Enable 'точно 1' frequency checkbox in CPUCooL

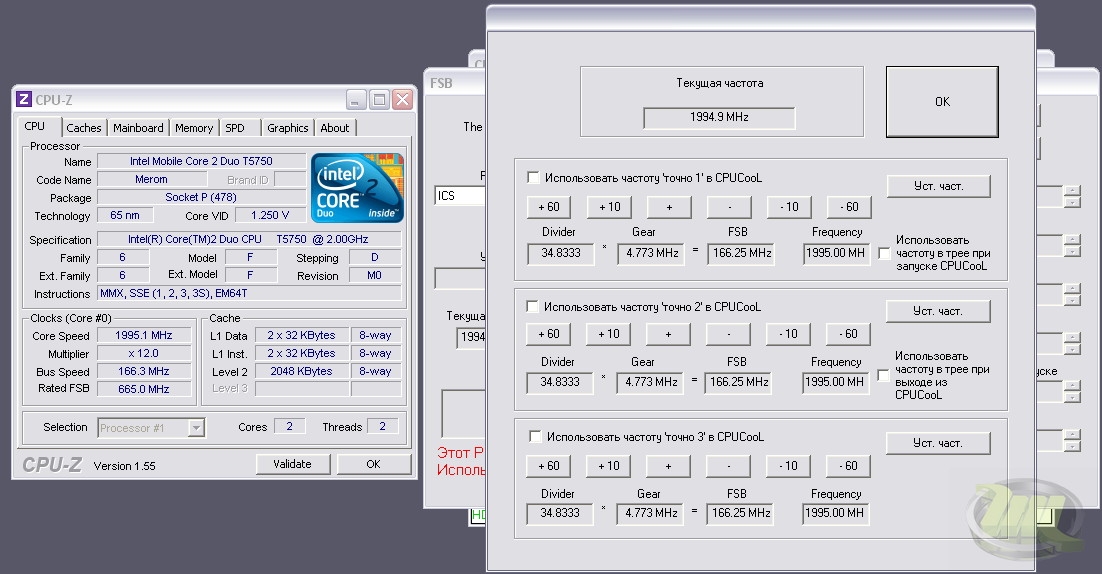click(533, 178)
